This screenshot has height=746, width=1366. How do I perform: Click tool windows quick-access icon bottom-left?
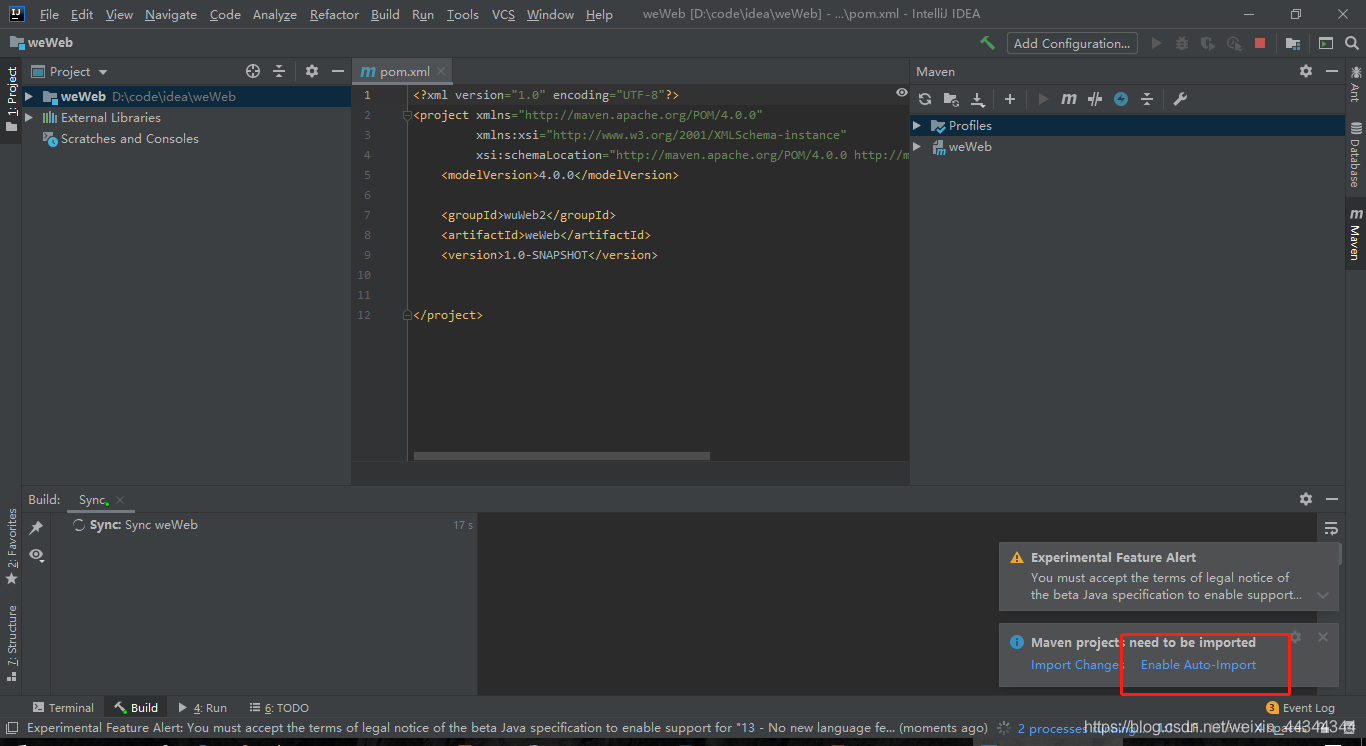click(11, 728)
